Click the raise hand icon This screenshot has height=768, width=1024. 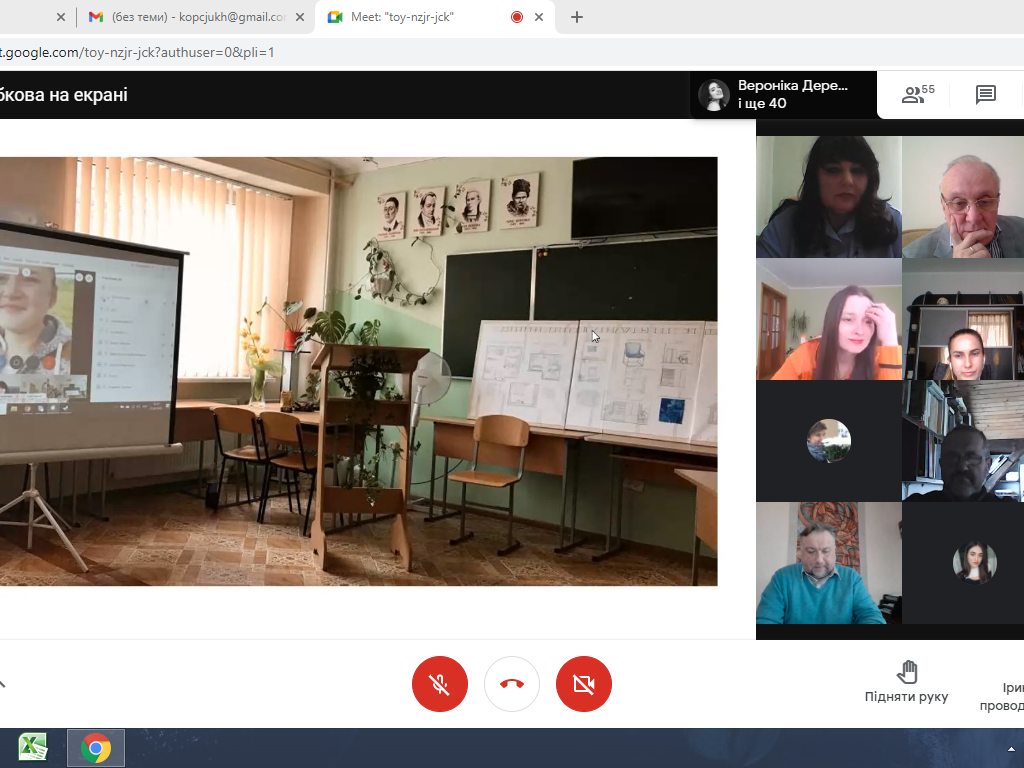point(907,672)
